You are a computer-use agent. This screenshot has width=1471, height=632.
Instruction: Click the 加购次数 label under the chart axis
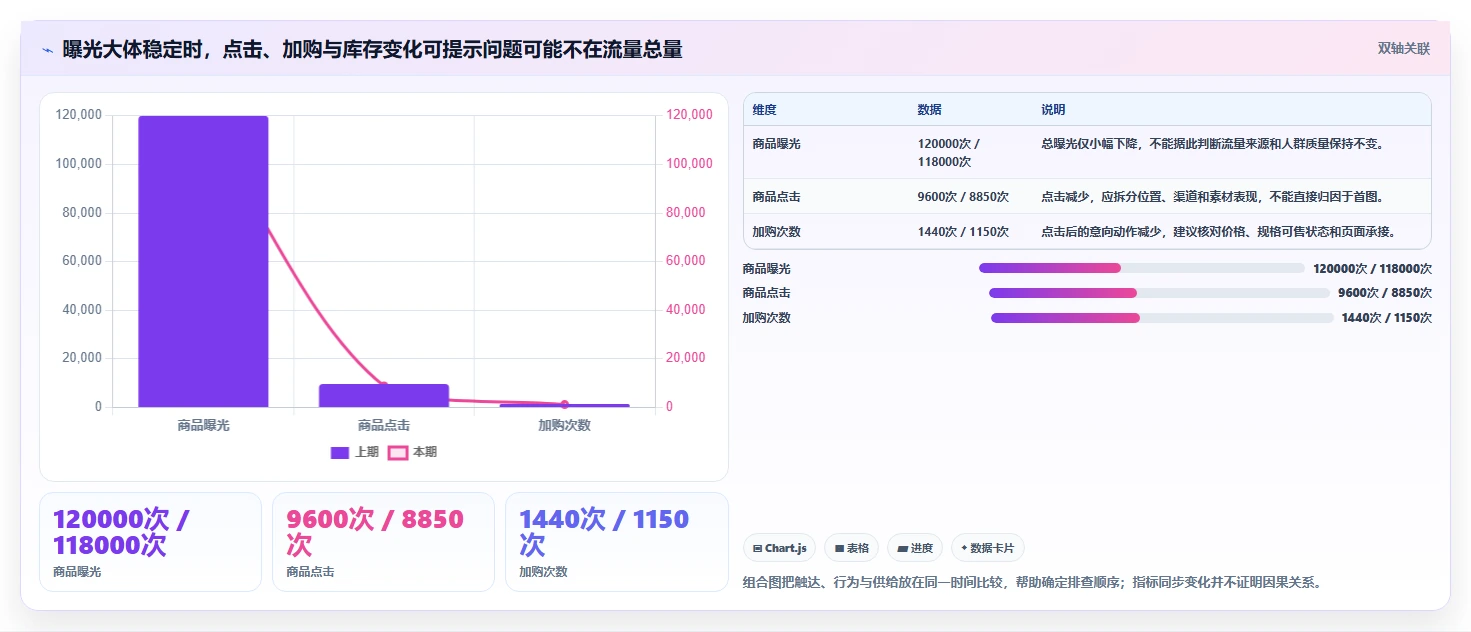pos(564,425)
